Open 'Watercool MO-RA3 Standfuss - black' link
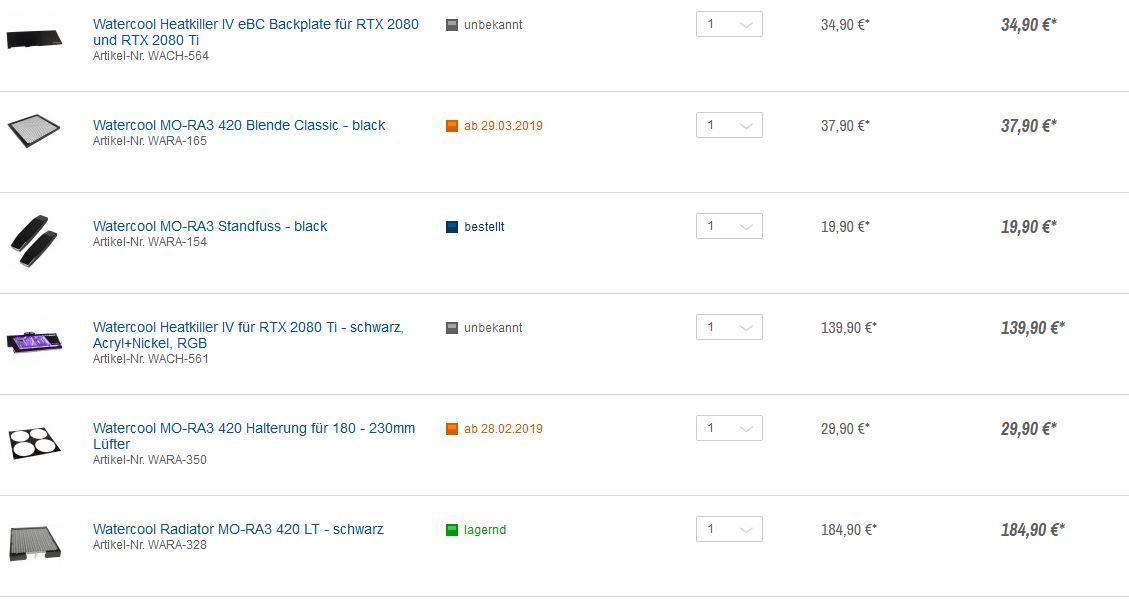Screen dimensions: 1129x600 tap(210, 226)
